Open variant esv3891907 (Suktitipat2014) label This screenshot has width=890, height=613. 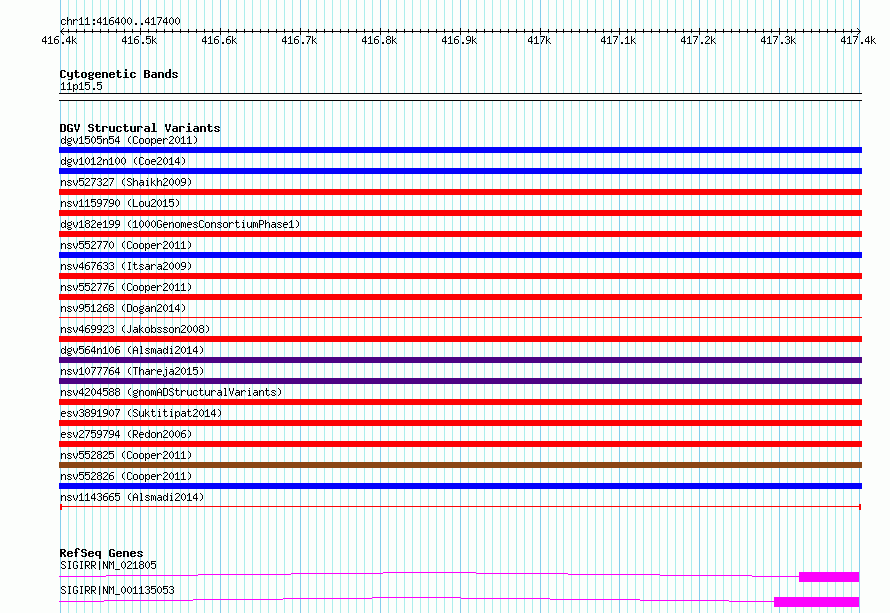tap(141, 413)
